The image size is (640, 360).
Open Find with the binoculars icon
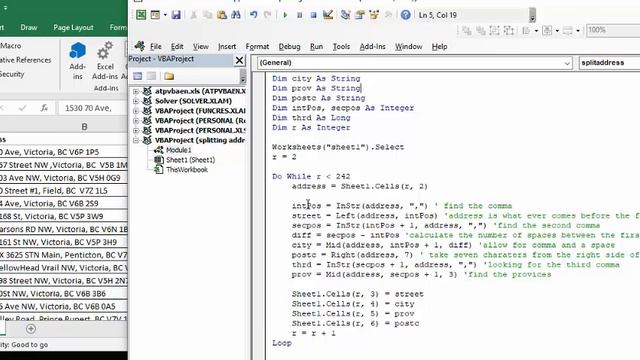[236, 15]
